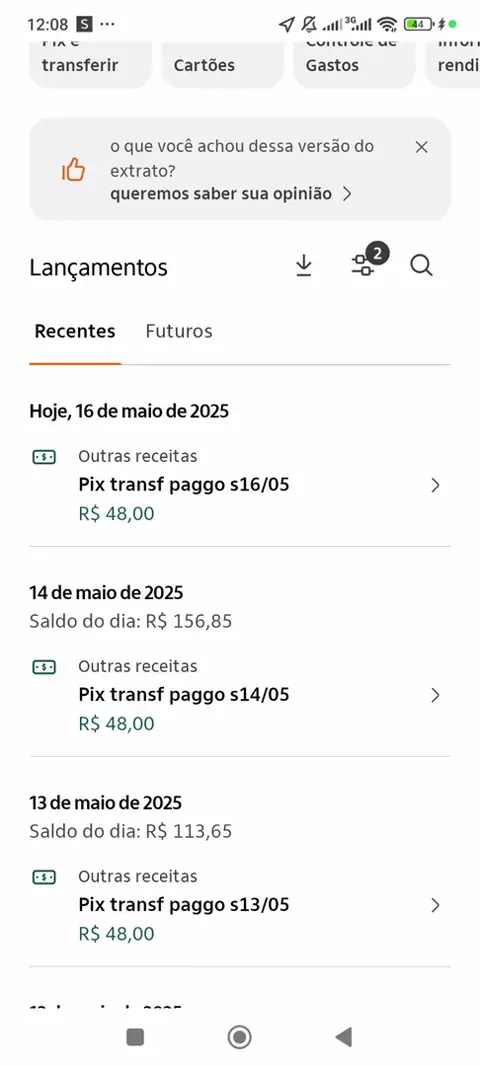Viewport: 480px width, 1066px height.
Task: Tap the orange thumbs-up feedback icon
Action: (73, 170)
